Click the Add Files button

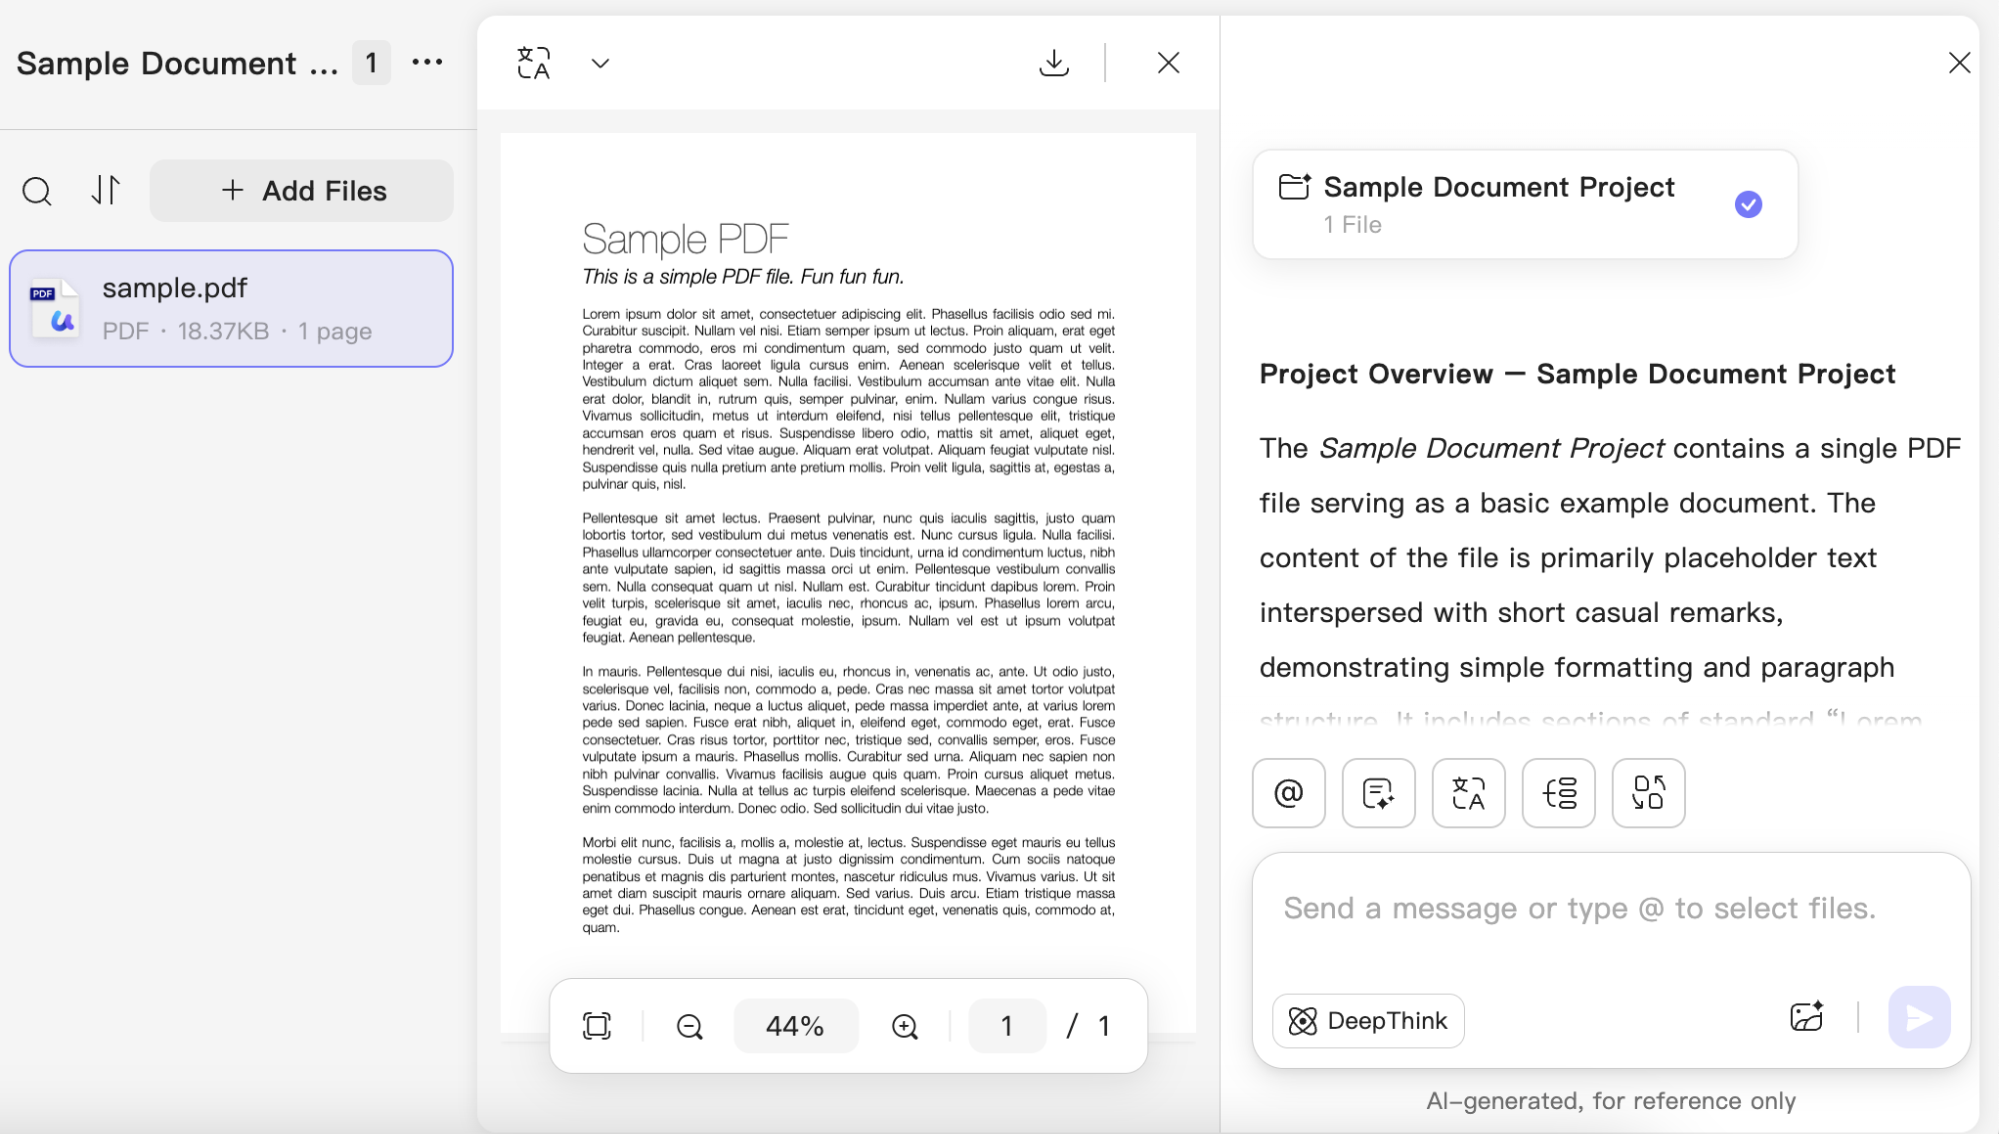pos(301,190)
